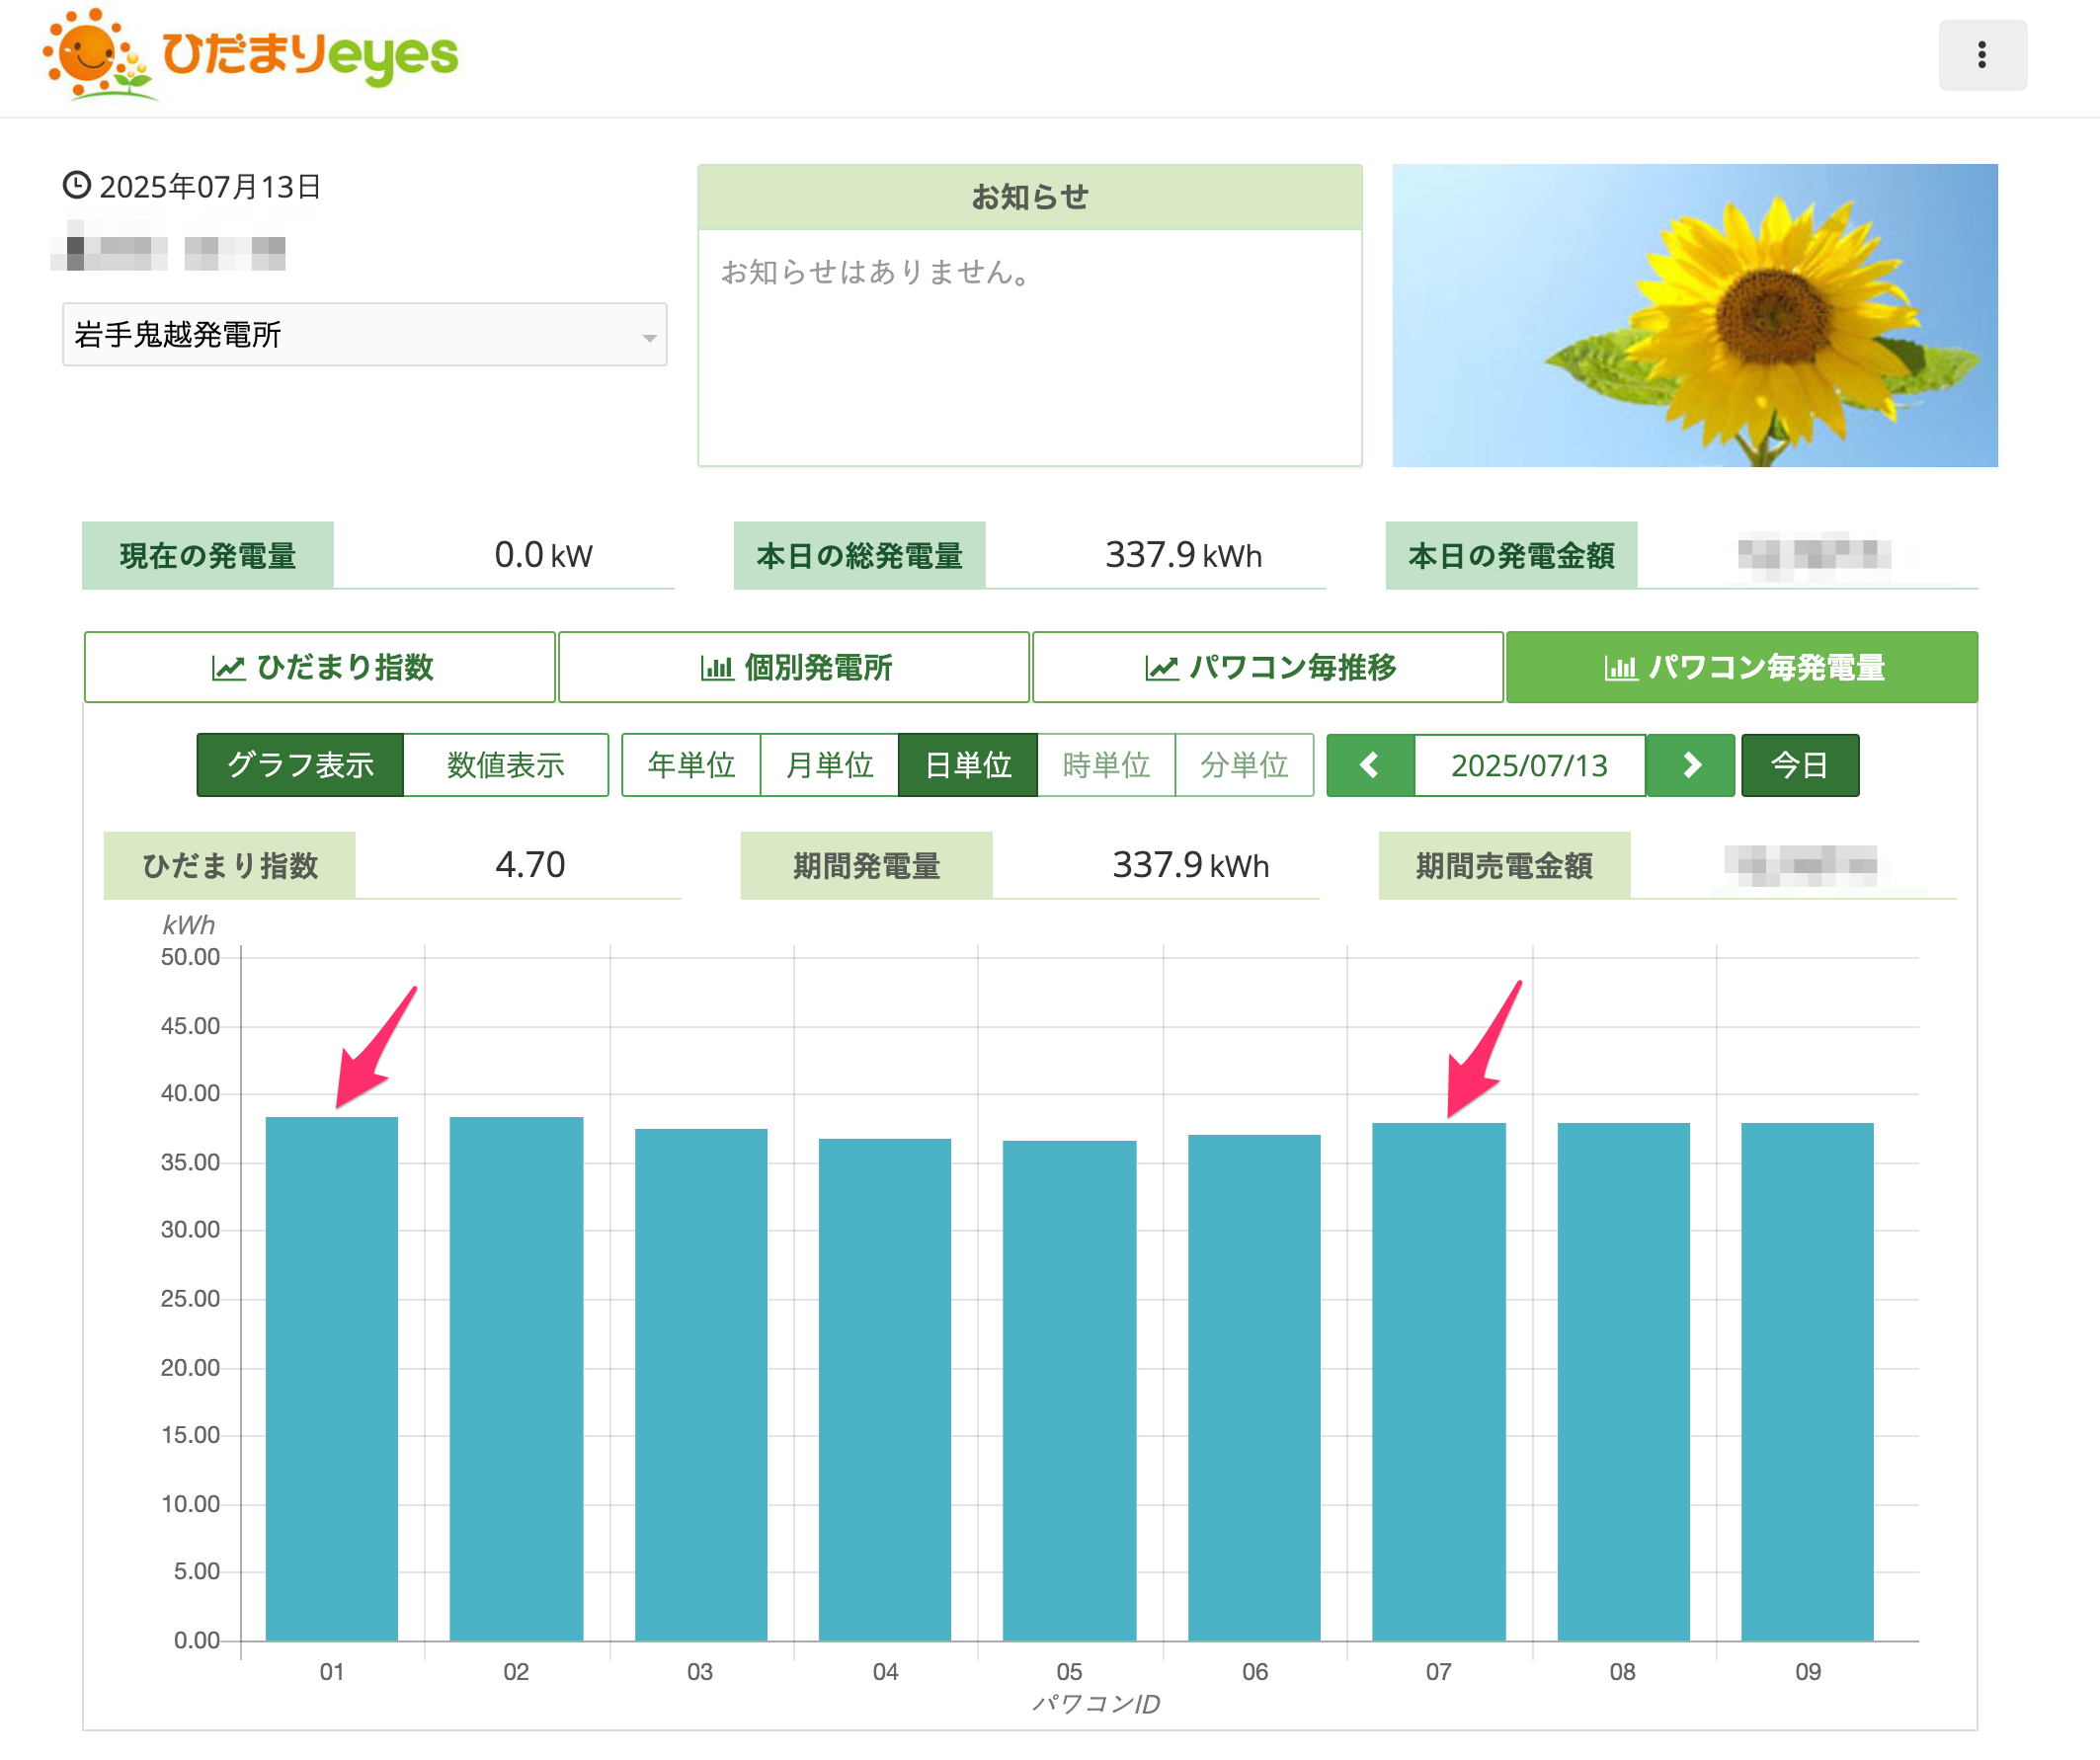The height and width of the screenshot is (1760, 2100).
Task: Open the 岩手鬼越発電所 plant dropdown
Action: click(x=365, y=334)
